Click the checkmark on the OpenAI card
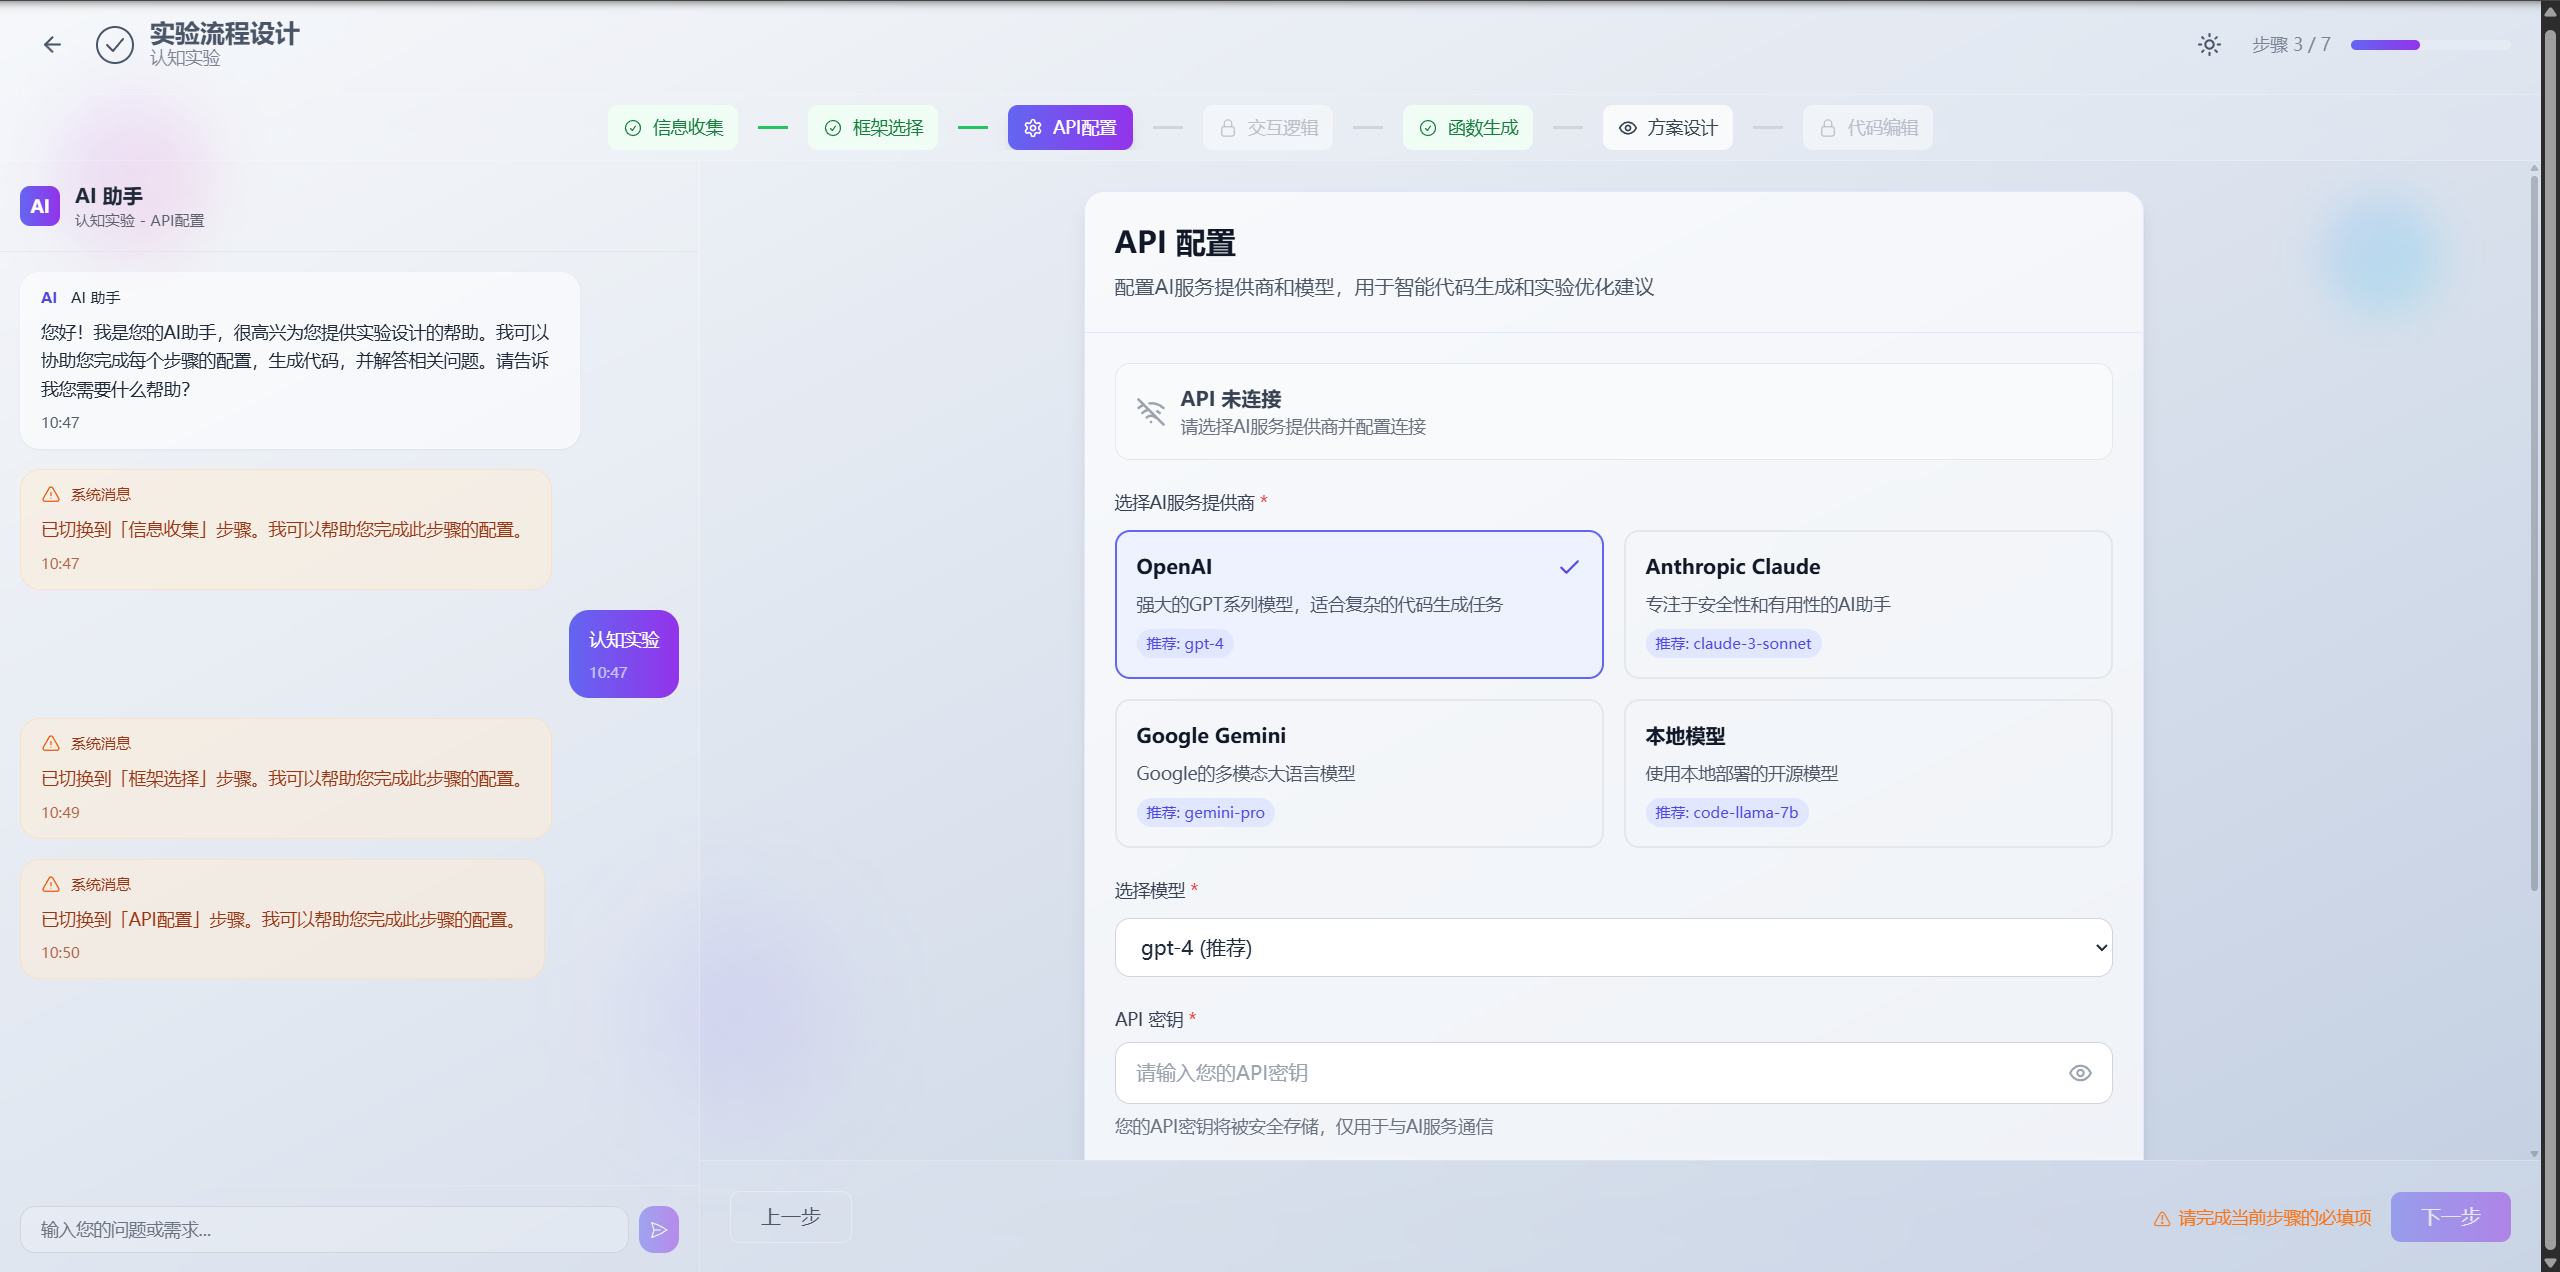The width and height of the screenshot is (2560, 1272). pos(1569,567)
